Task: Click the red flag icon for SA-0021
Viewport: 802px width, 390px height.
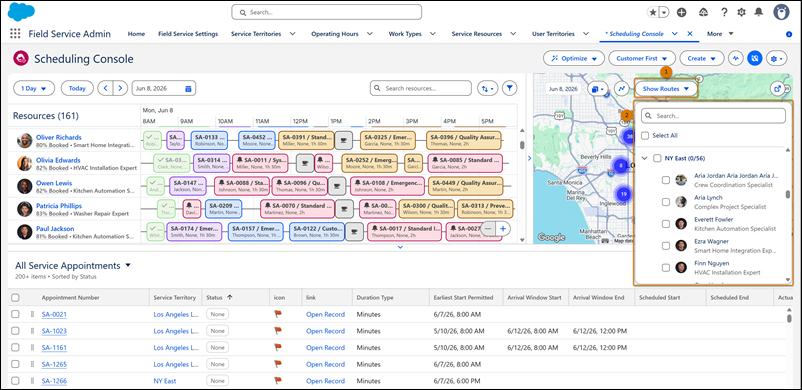Action: click(x=278, y=314)
